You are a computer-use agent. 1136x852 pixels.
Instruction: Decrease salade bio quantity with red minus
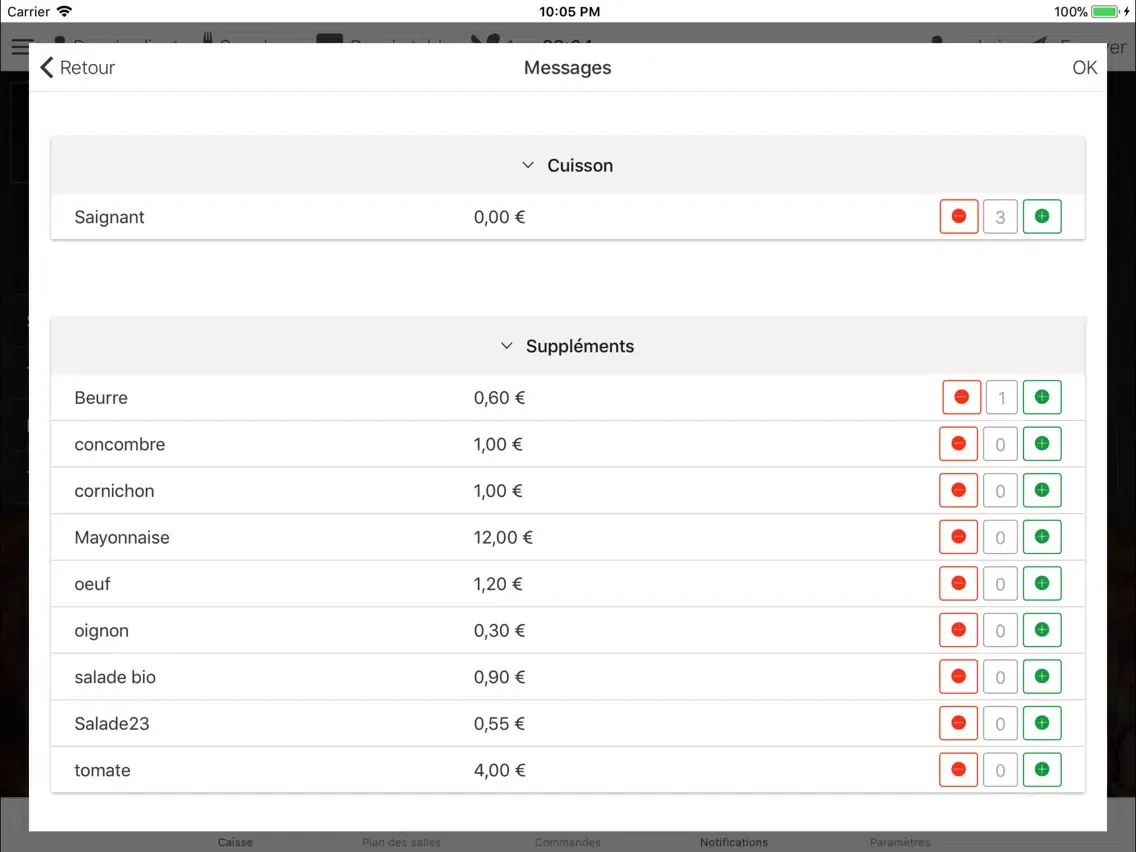[x=958, y=677]
